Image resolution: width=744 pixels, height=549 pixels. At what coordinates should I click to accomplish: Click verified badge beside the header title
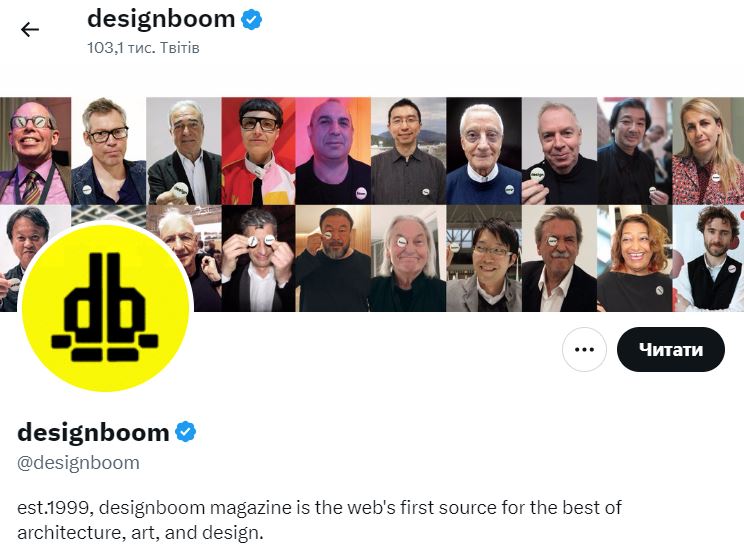pyautogui.click(x=251, y=20)
